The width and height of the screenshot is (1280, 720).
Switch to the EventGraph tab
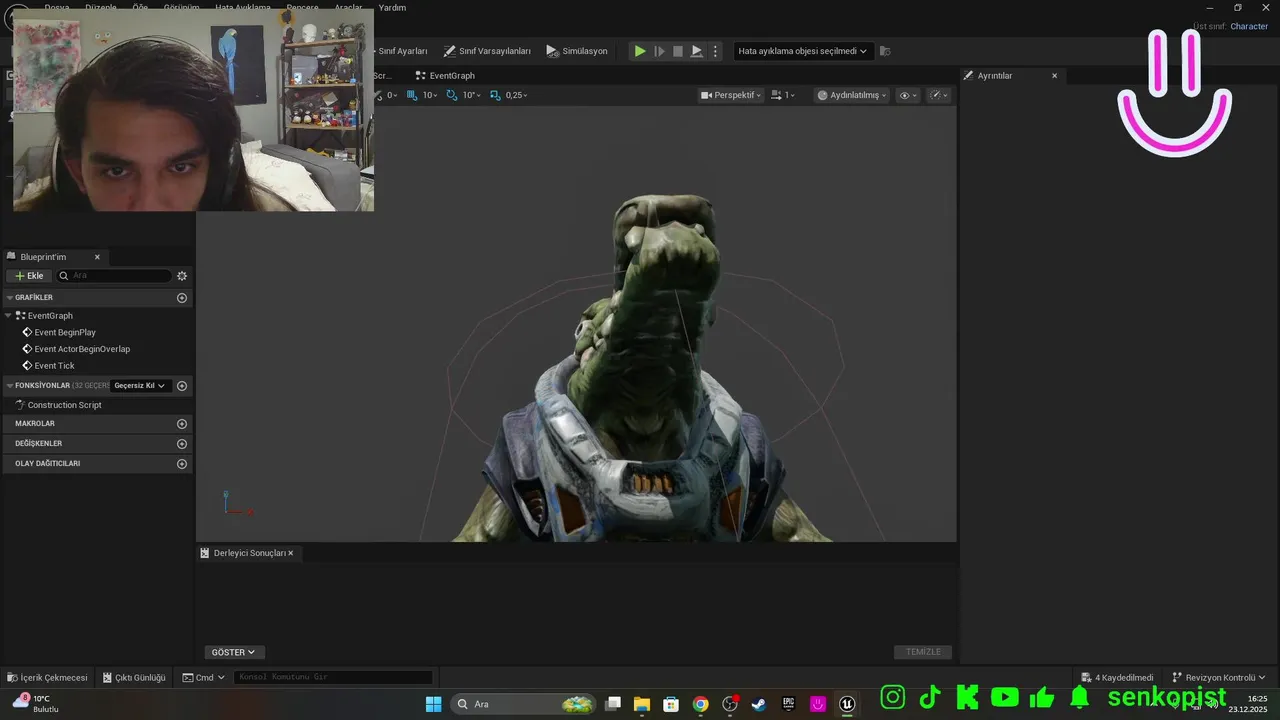tap(445, 76)
